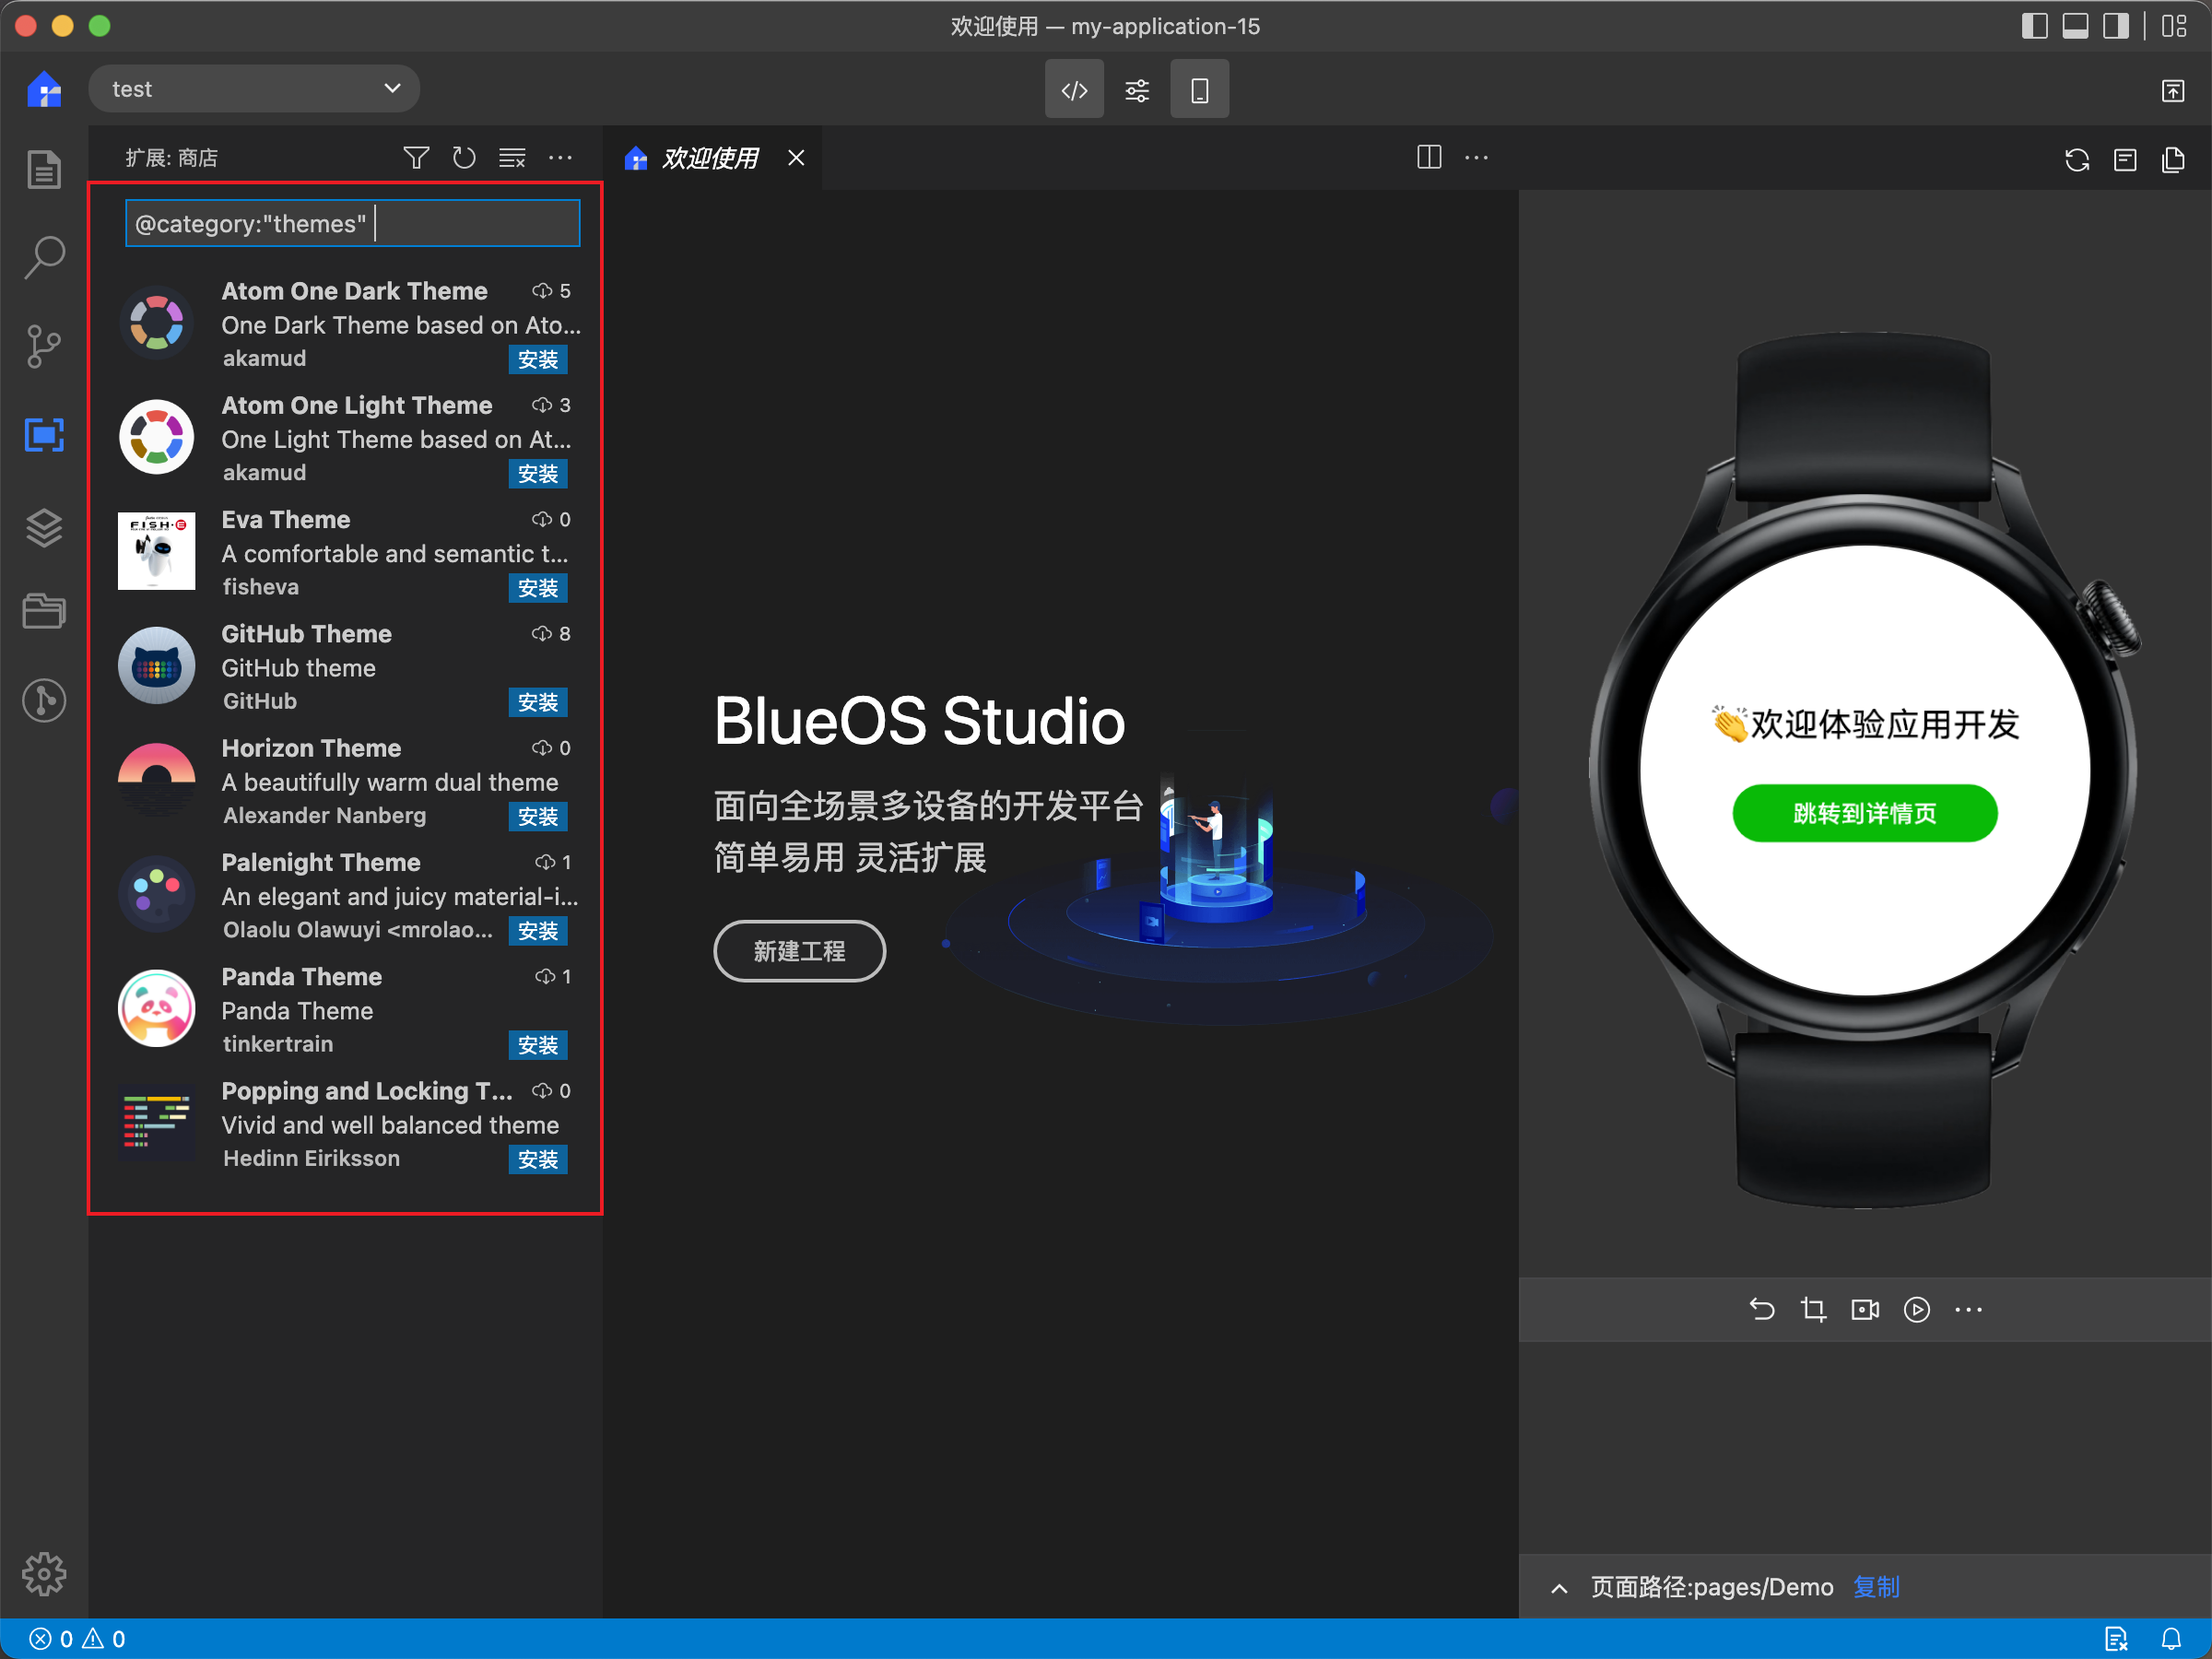Toggle the primary side bar visibility

2034,26
